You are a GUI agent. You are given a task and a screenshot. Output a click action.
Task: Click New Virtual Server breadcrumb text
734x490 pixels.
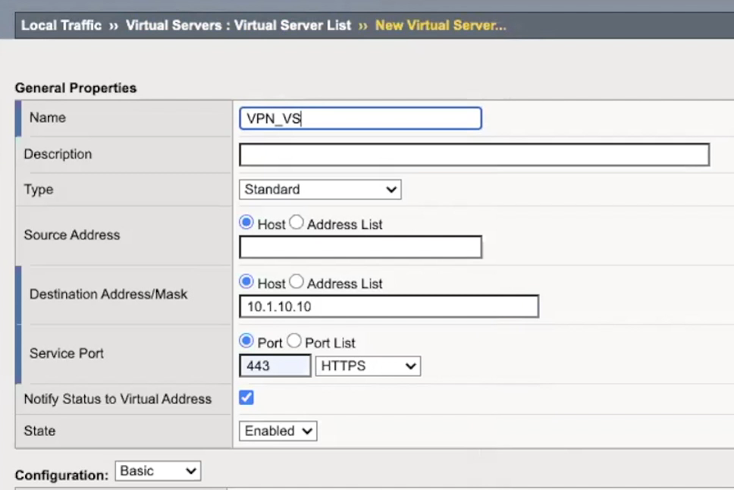(440, 25)
